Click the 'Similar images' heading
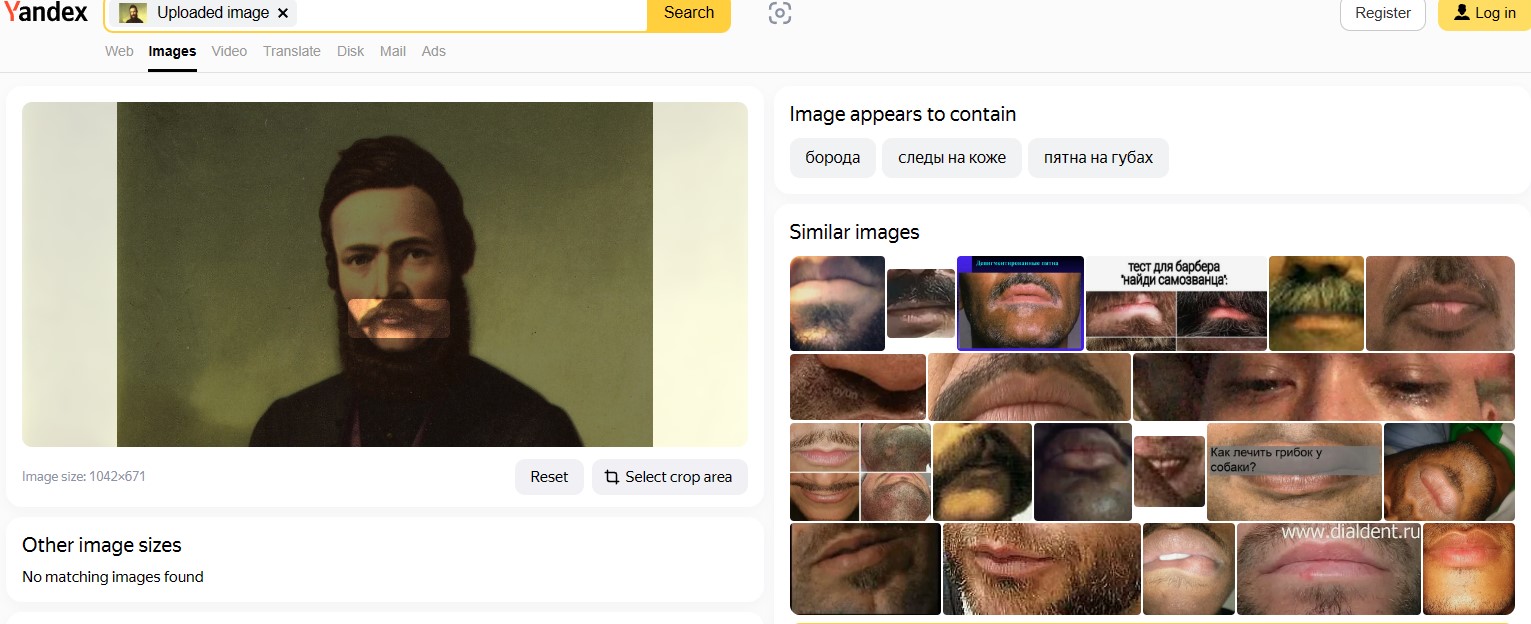This screenshot has height=624, width=1531. point(854,232)
